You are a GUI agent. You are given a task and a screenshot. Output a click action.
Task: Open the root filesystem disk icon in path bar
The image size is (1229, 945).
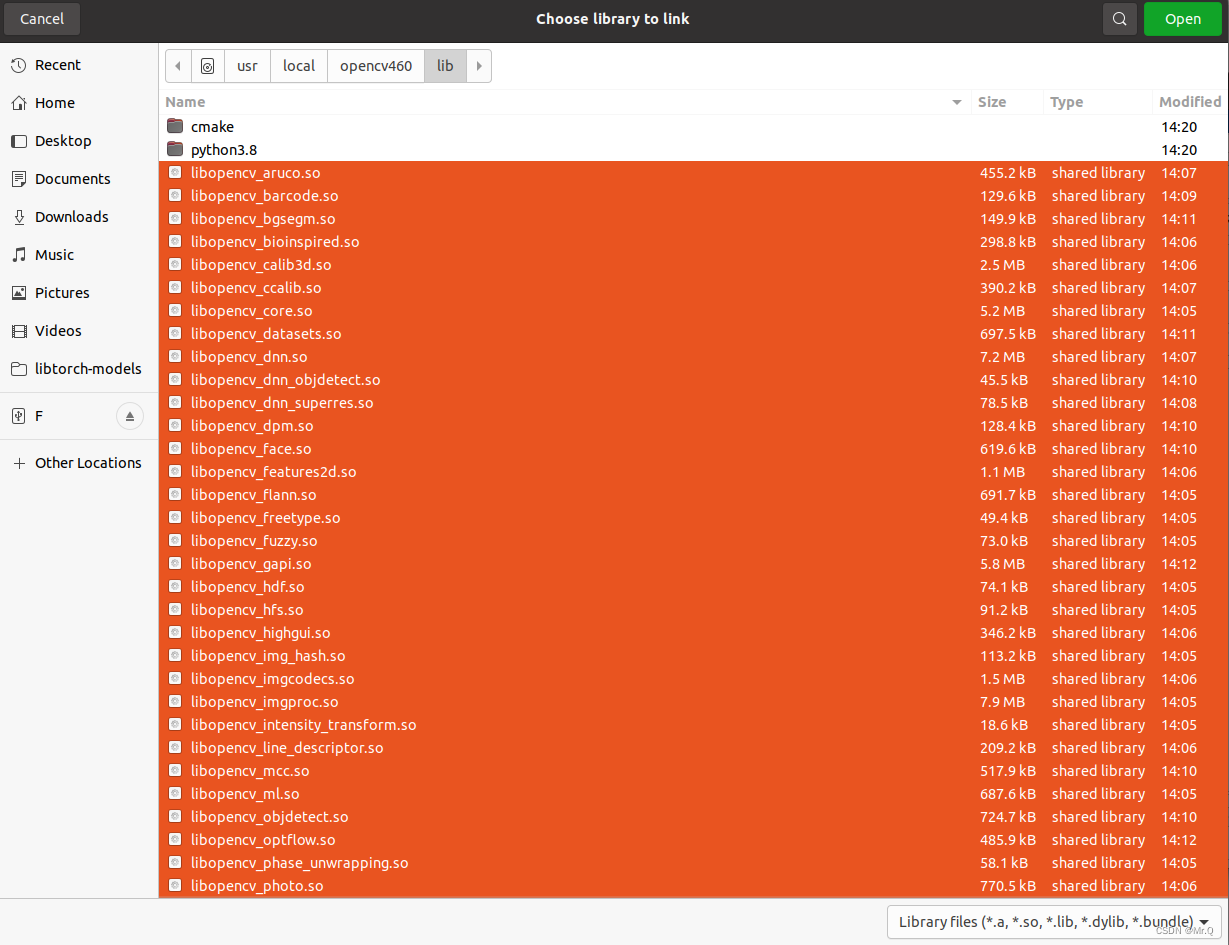coord(207,66)
